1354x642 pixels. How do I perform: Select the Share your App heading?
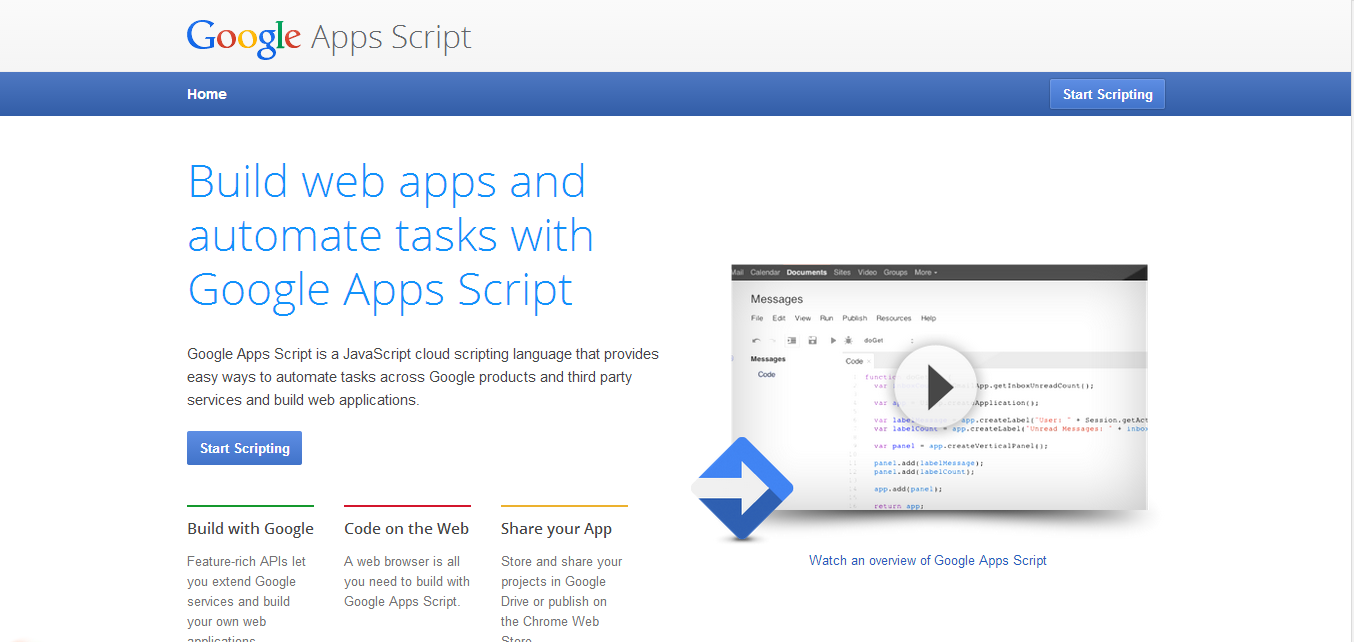[556, 529]
